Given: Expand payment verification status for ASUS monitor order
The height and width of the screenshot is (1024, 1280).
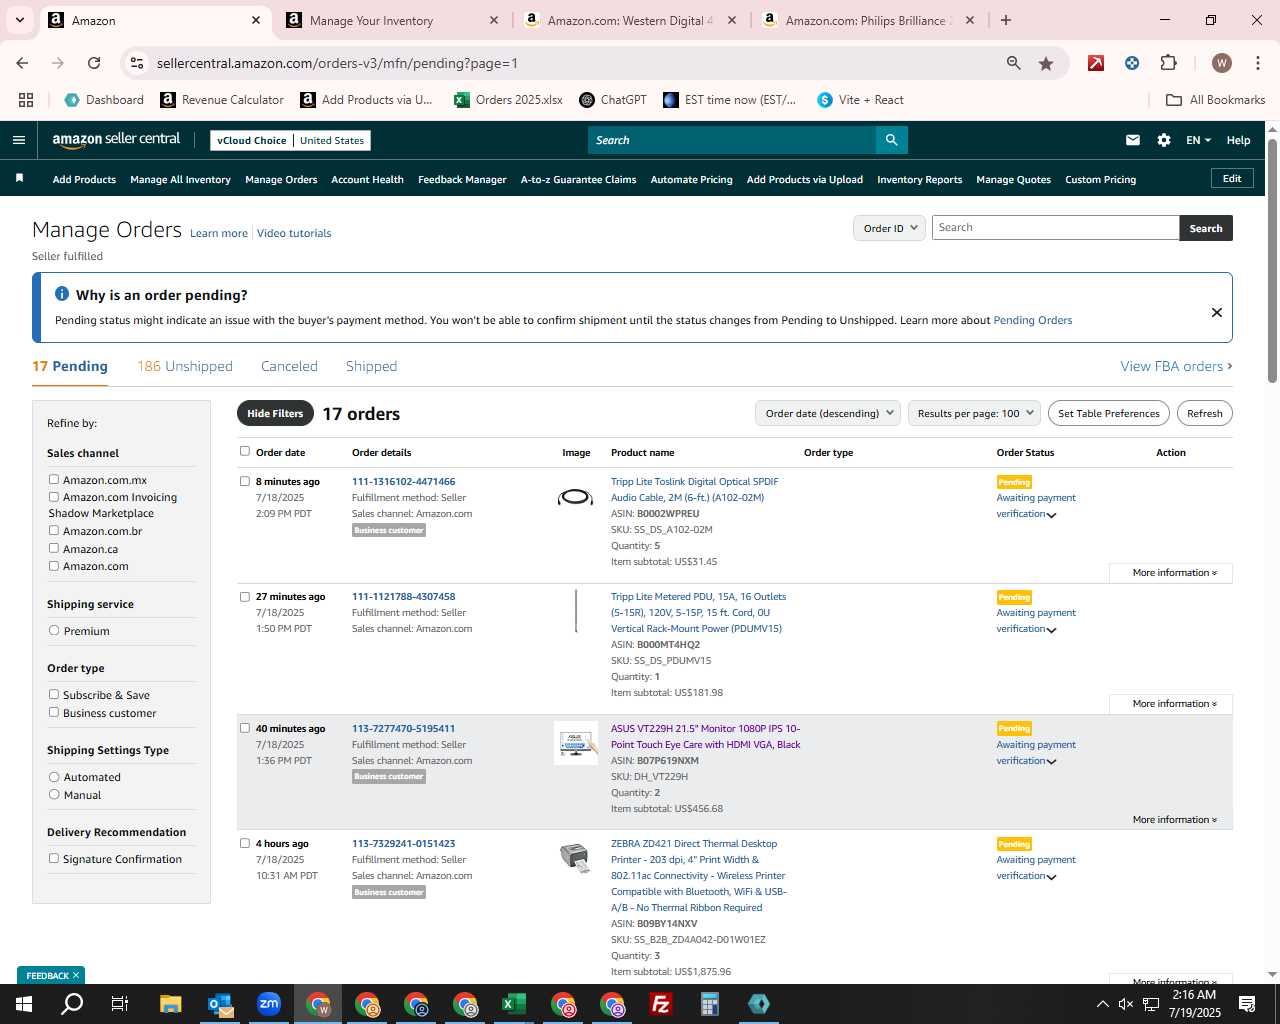Looking at the screenshot, I should click(1051, 762).
